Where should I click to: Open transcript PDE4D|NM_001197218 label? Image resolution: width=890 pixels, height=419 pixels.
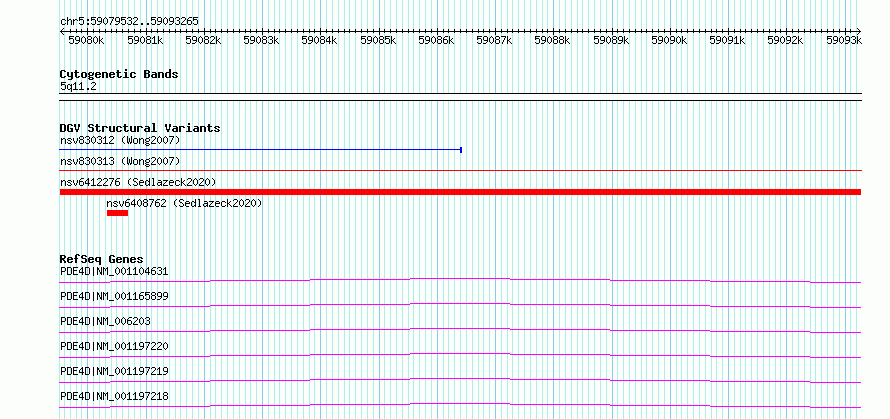tap(114, 396)
